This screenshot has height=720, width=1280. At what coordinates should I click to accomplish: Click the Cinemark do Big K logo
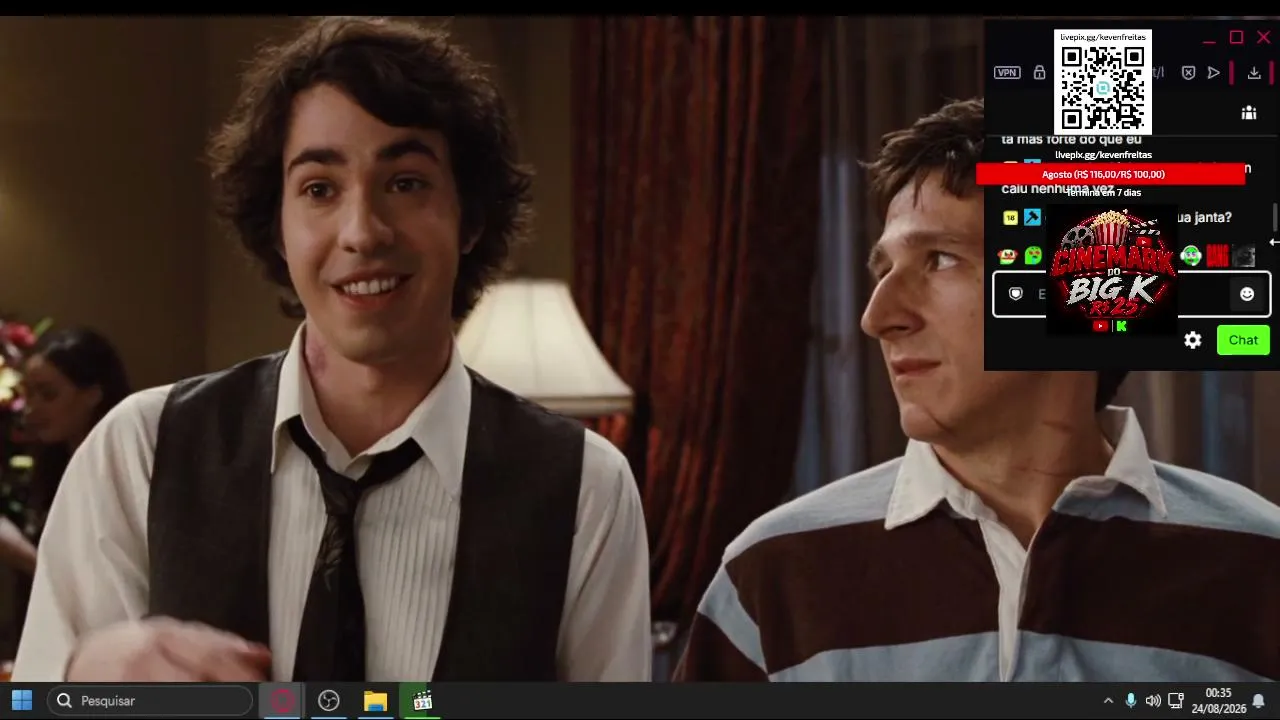point(1112,270)
